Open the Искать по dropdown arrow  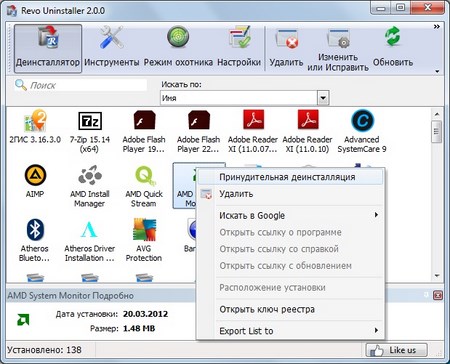pyautogui.click(x=323, y=98)
